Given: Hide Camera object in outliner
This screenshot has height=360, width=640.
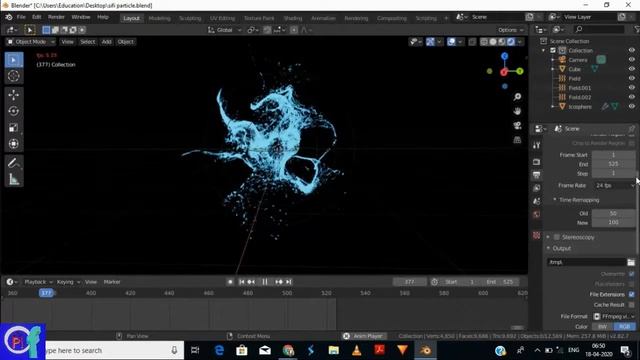Looking at the screenshot, I should [x=631, y=60].
